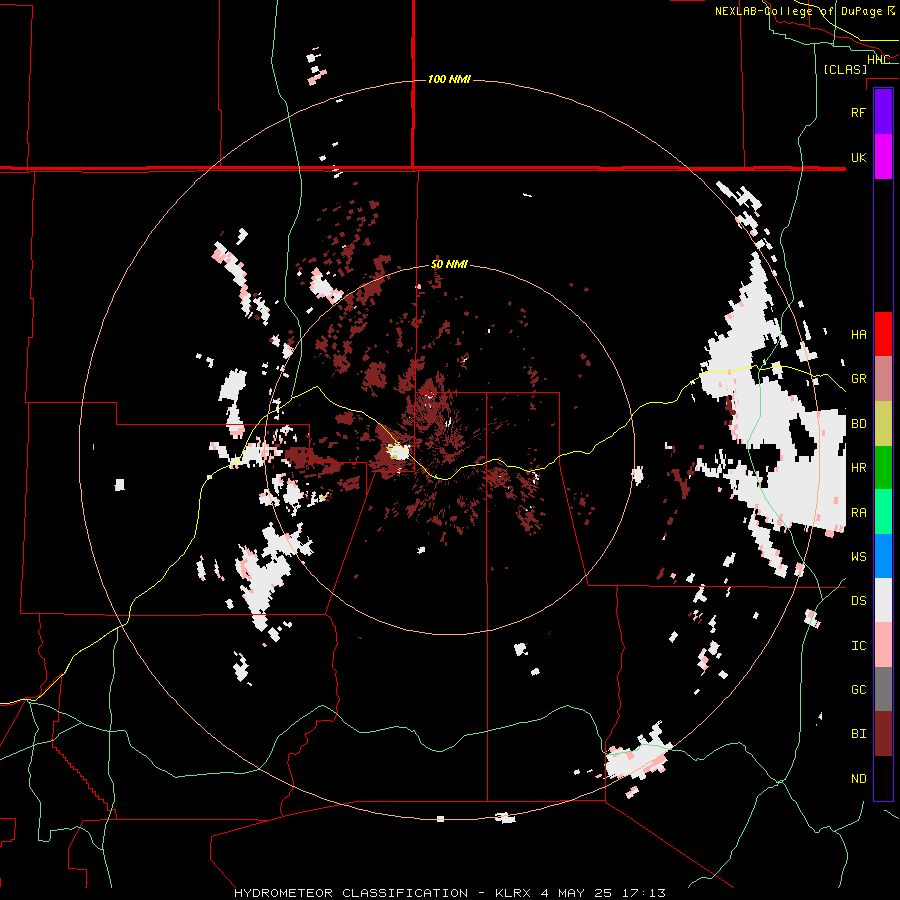This screenshot has height=900, width=900.
Task: Click the HA legend label
Action: tap(858, 334)
